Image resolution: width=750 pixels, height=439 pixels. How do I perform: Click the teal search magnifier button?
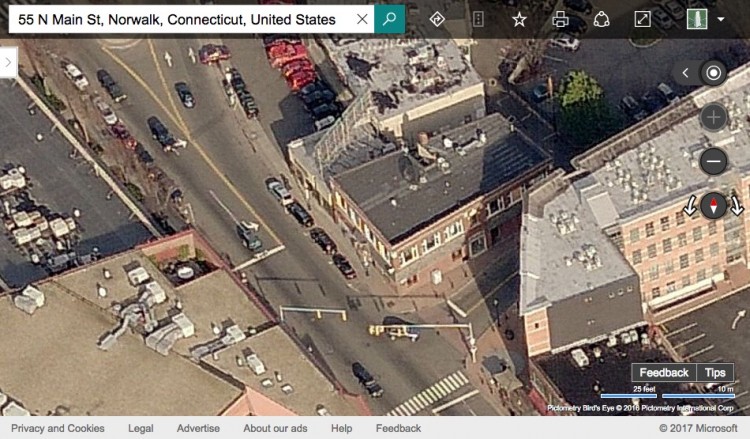(389, 19)
